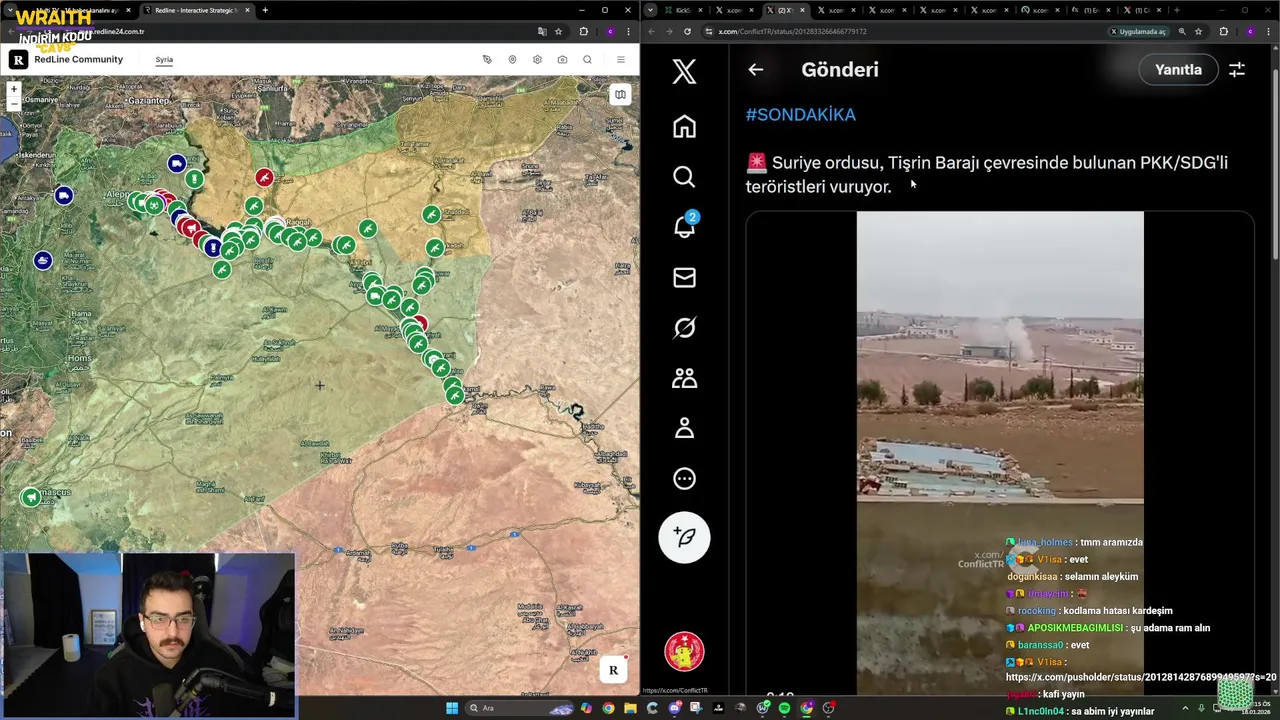Play the Tişrin Barajı video in post

tap(1000, 452)
